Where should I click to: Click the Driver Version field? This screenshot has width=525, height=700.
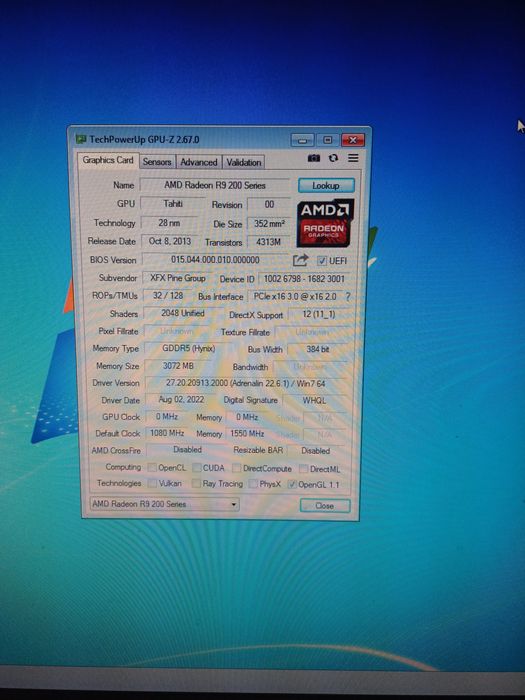[246, 383]
